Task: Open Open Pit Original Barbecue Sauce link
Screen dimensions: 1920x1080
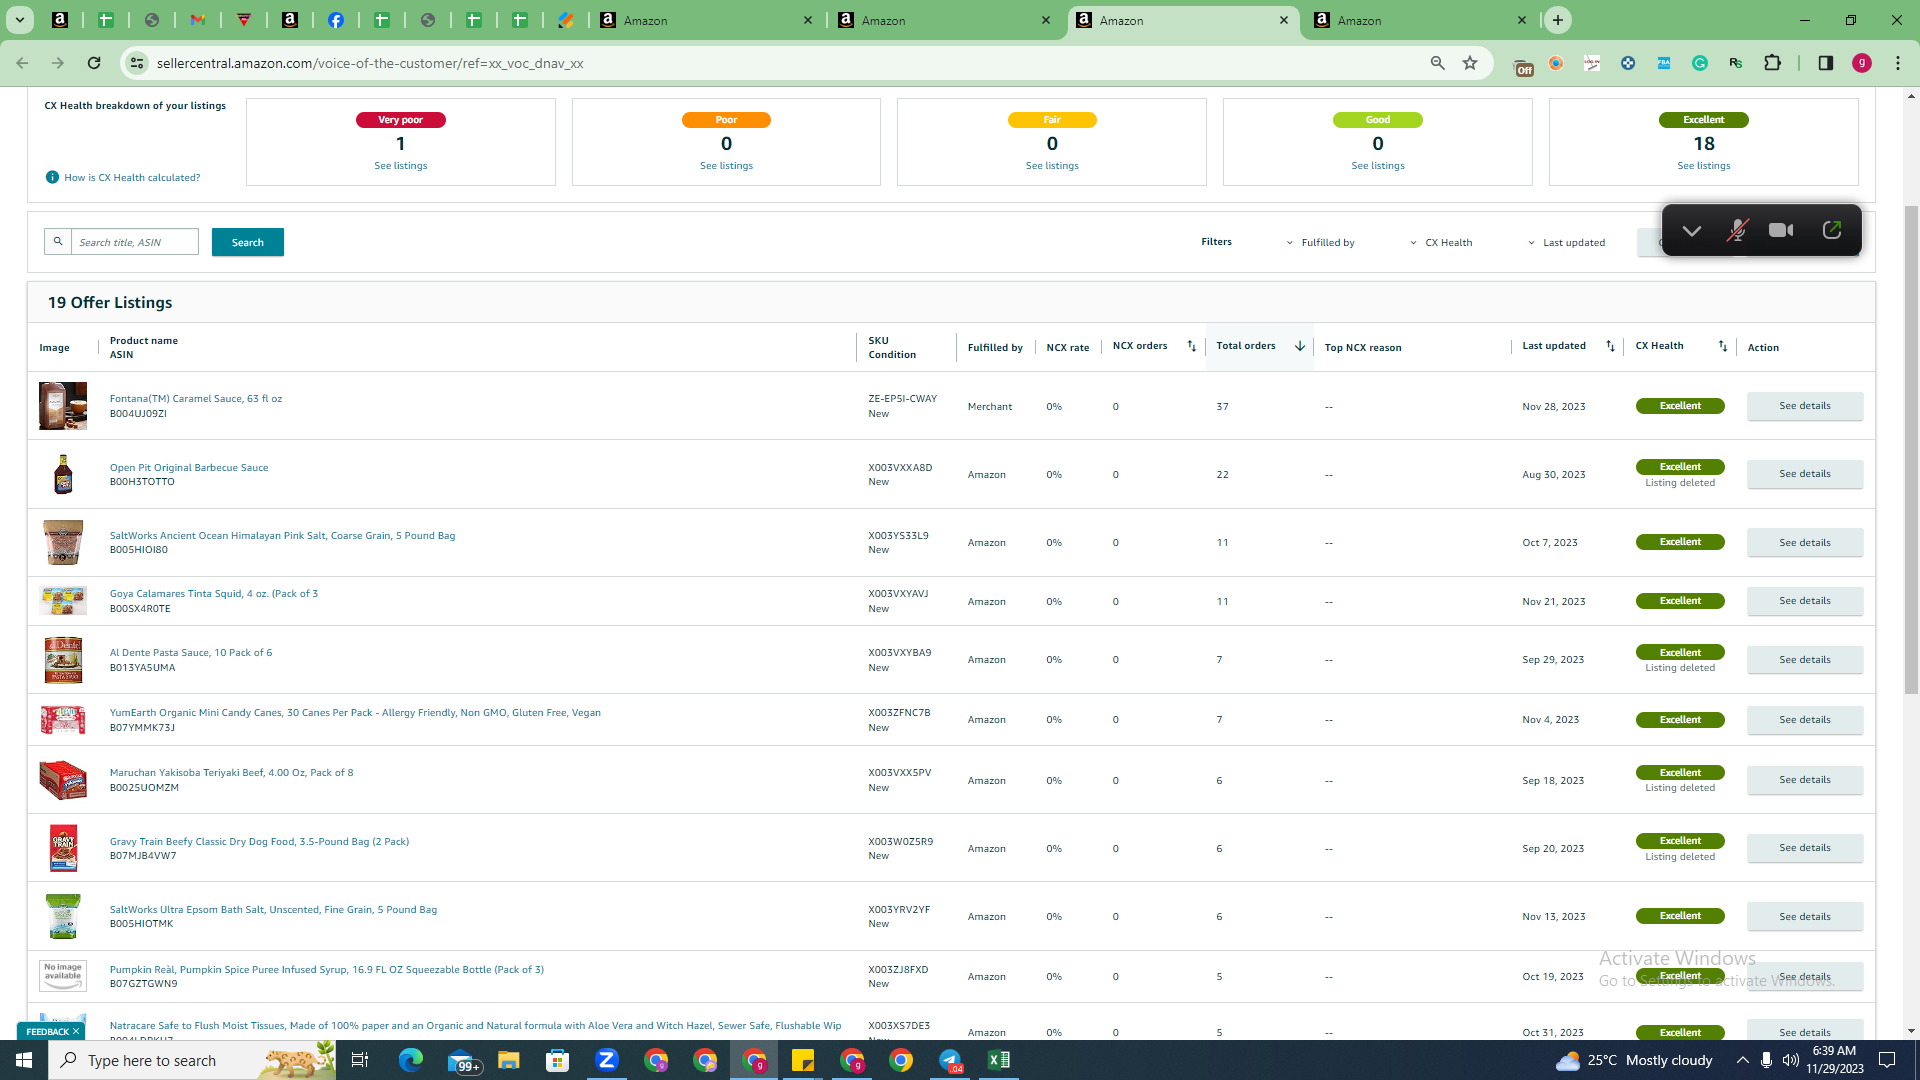Action: pos(189,468)
